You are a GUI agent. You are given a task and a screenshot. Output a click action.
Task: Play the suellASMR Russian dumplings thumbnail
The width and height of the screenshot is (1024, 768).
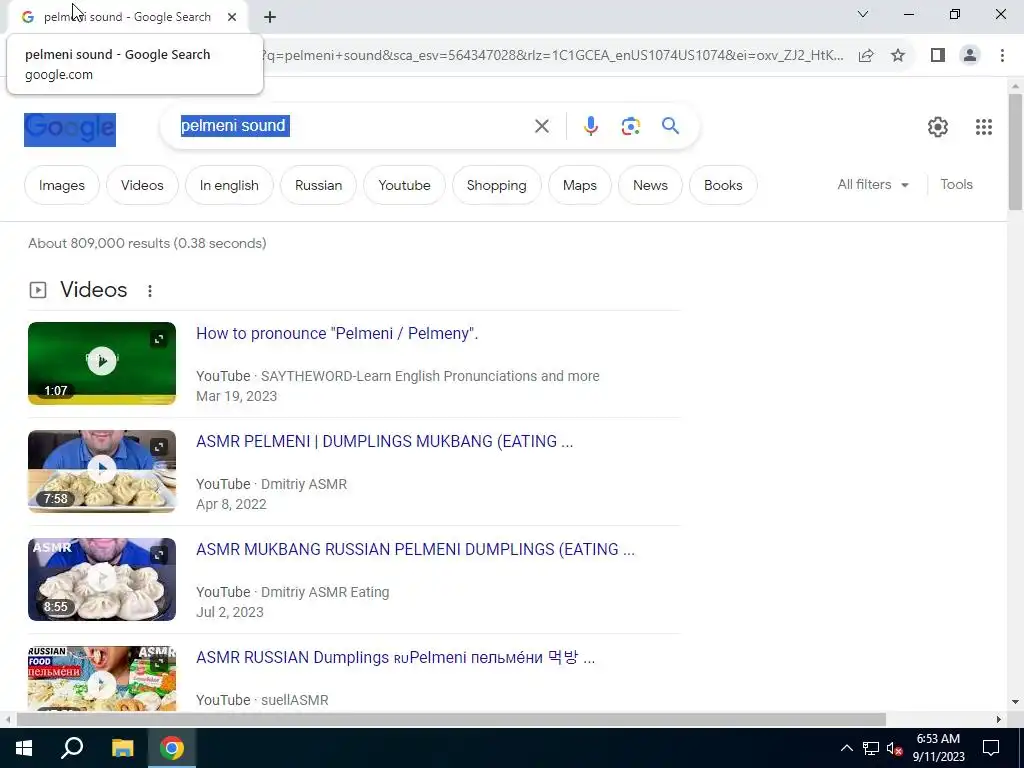click(102, 678)
